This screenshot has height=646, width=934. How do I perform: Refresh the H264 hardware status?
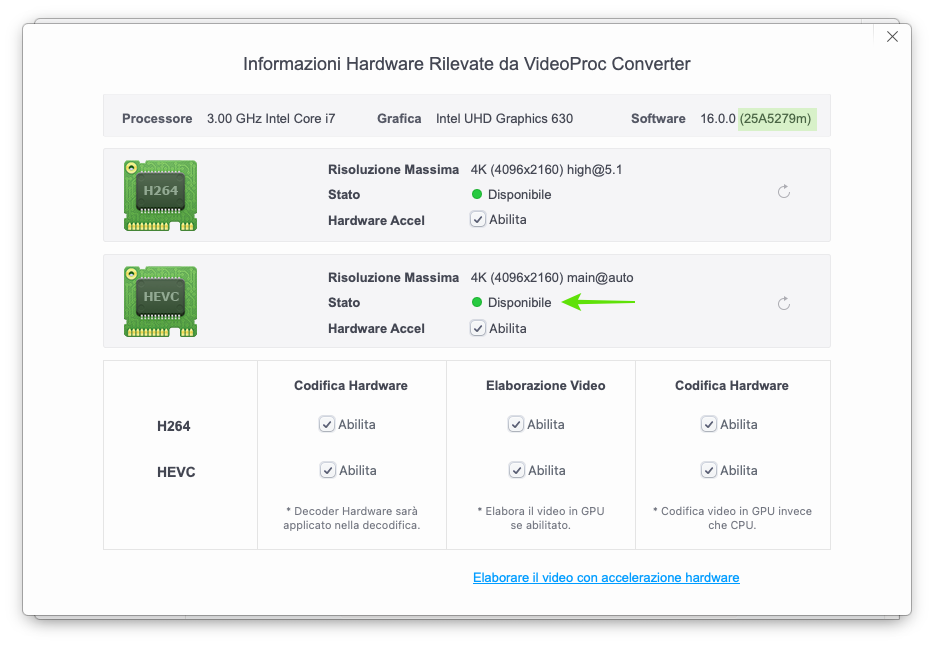[x=784, y=191]
